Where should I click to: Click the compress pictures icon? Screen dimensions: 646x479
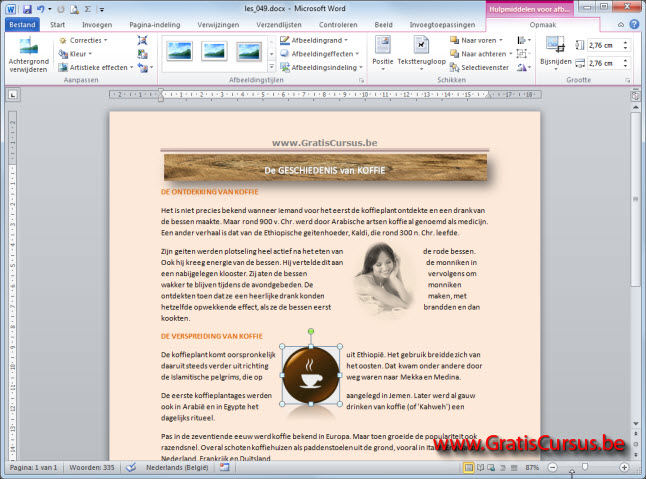click(143, 40)
